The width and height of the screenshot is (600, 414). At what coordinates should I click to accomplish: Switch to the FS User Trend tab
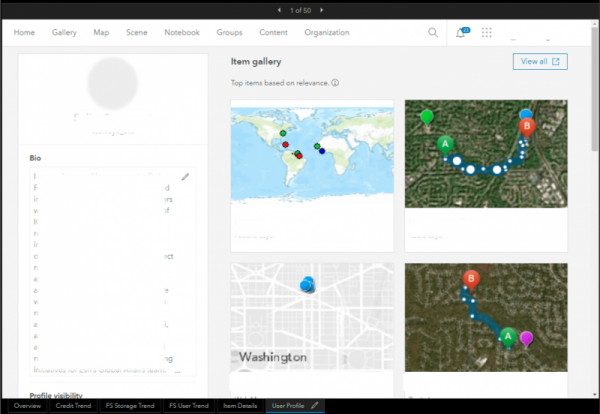189,406
